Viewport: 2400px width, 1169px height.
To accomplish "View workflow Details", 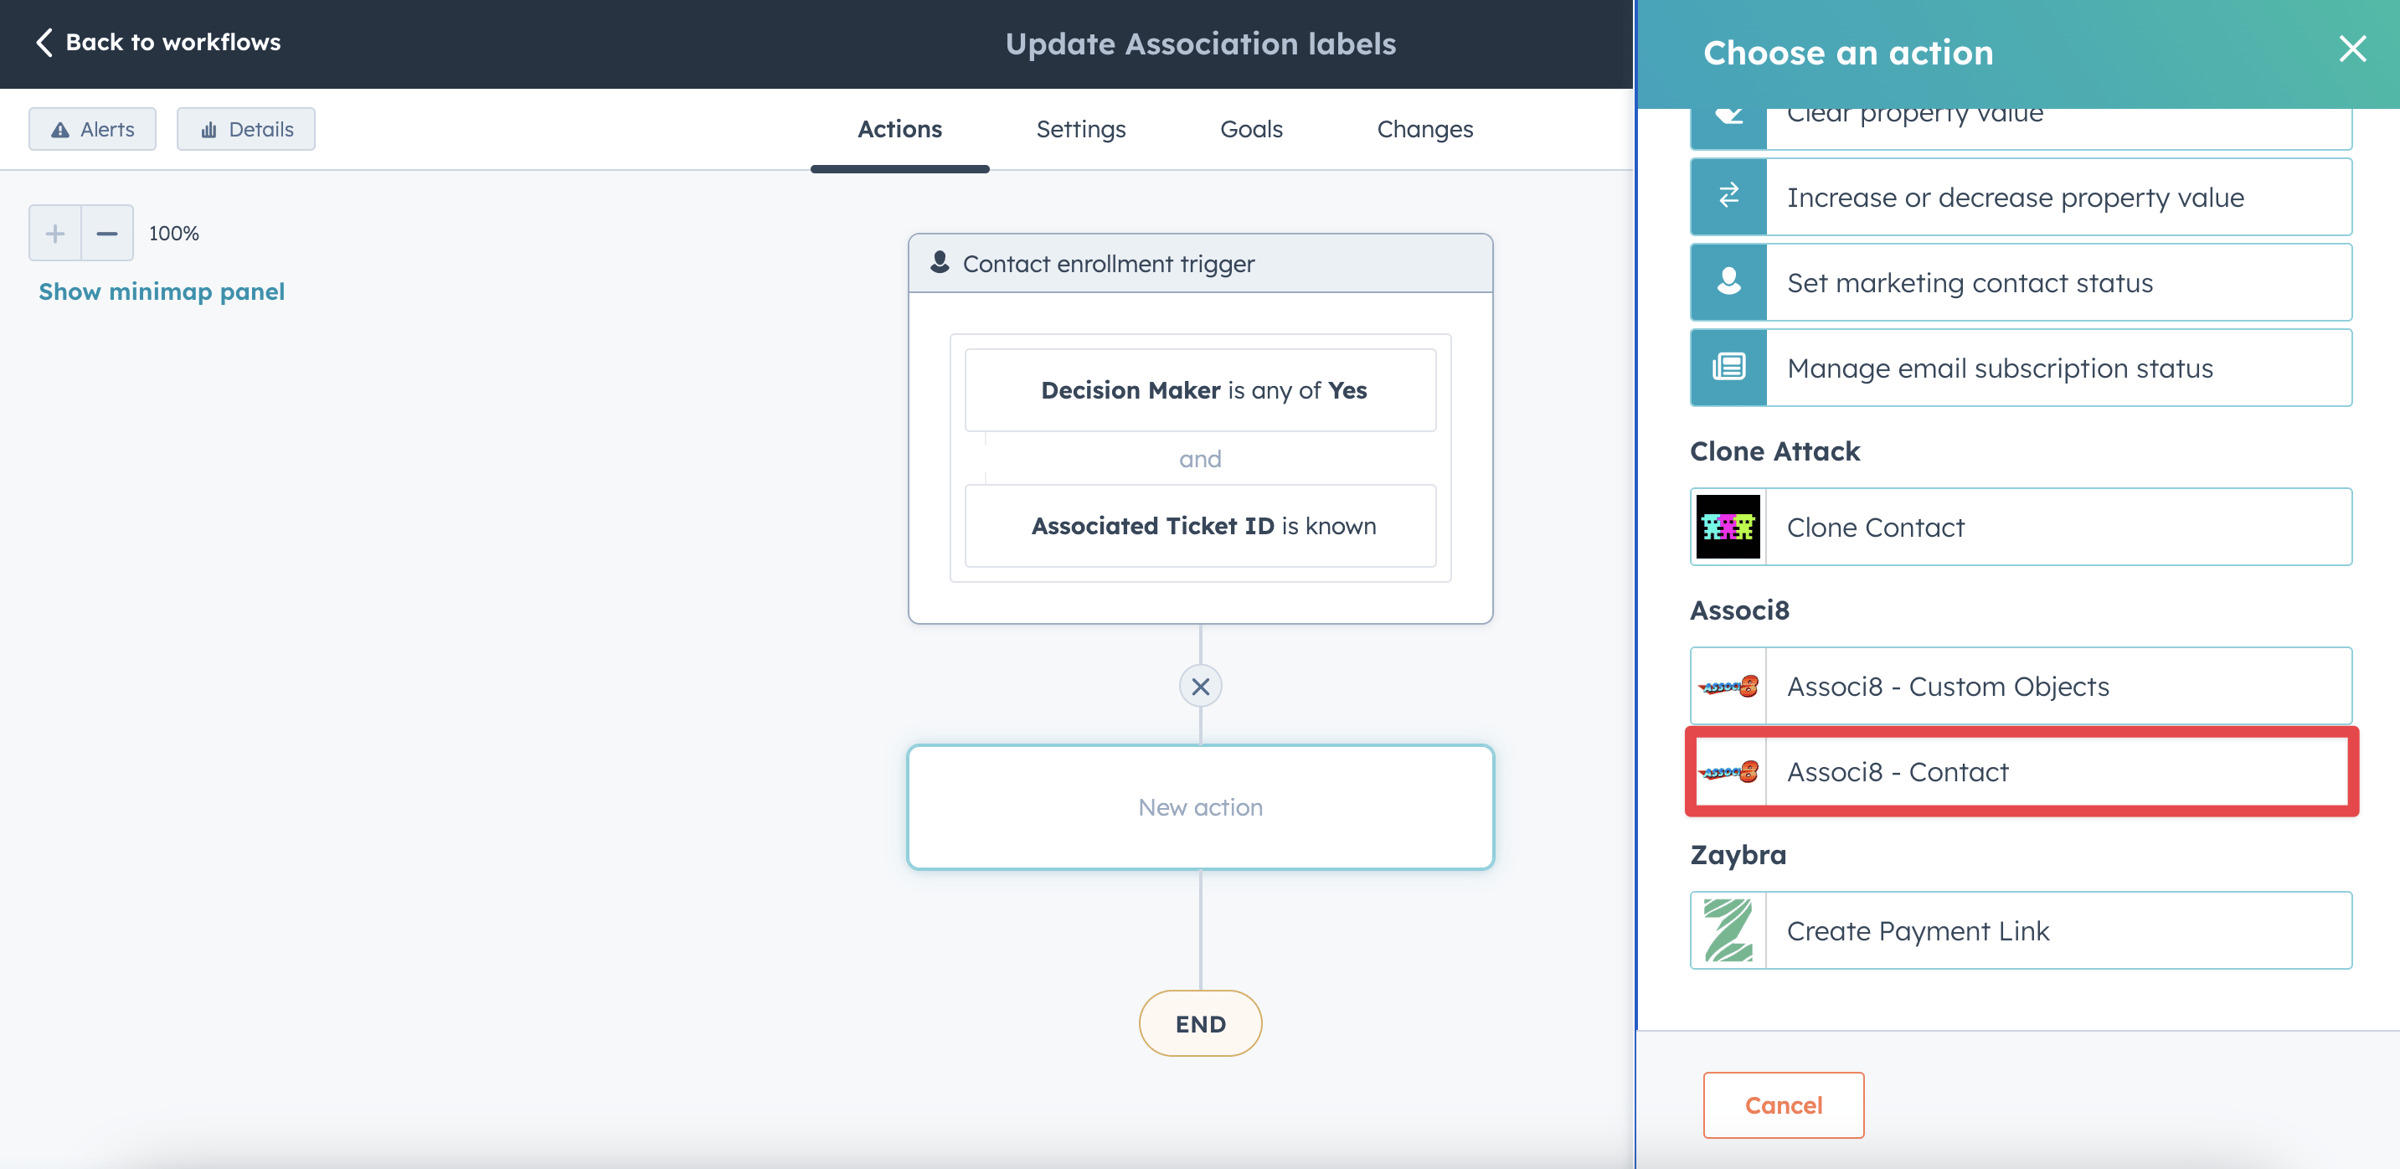I will click(246, 128).
